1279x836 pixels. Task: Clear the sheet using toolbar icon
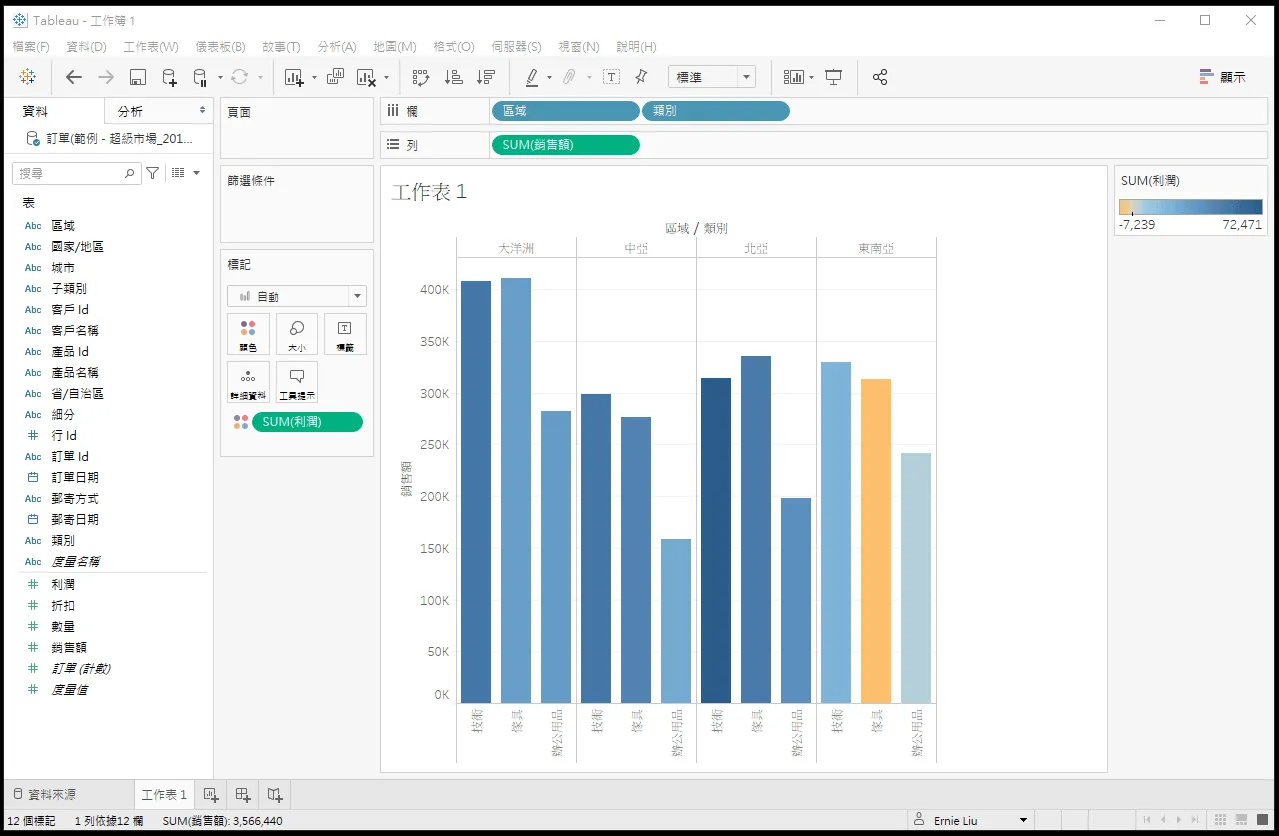coord(366,77)
